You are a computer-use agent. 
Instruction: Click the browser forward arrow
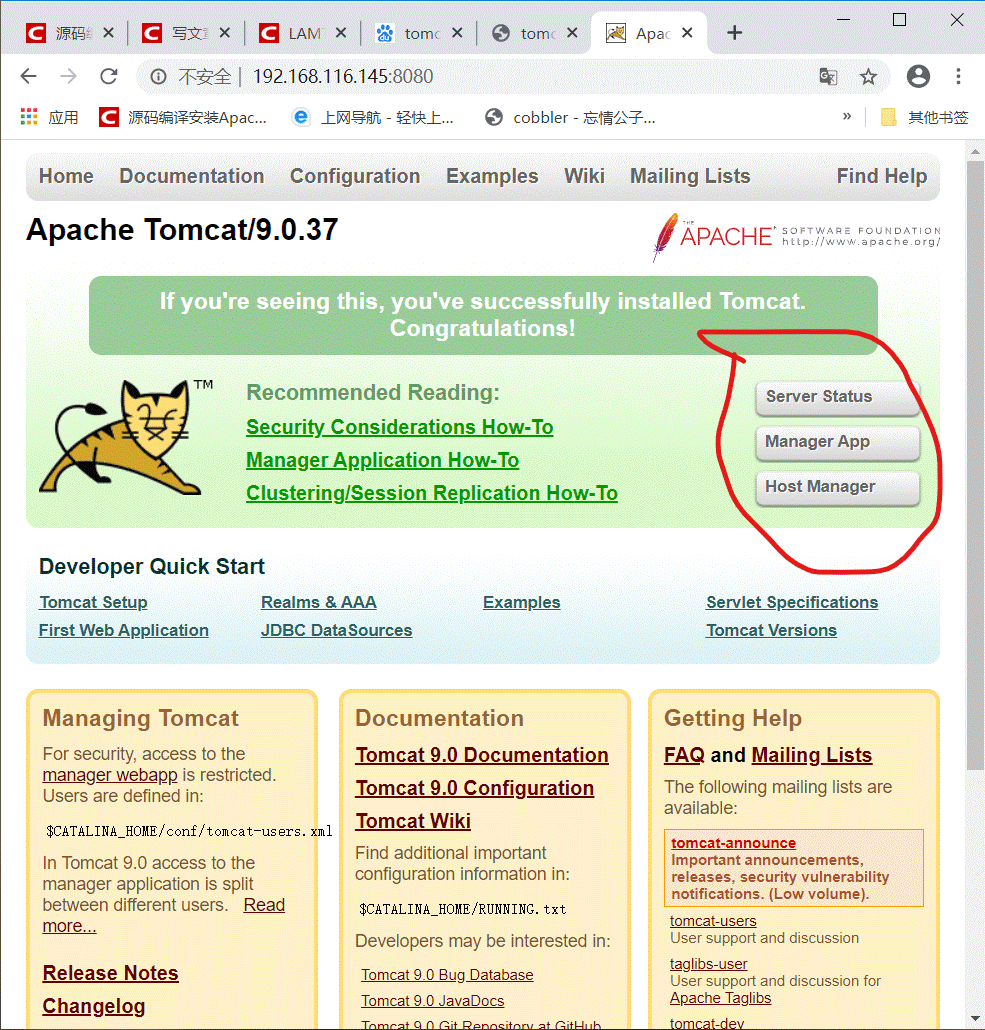pyautogui.click(x=68, y=77)
